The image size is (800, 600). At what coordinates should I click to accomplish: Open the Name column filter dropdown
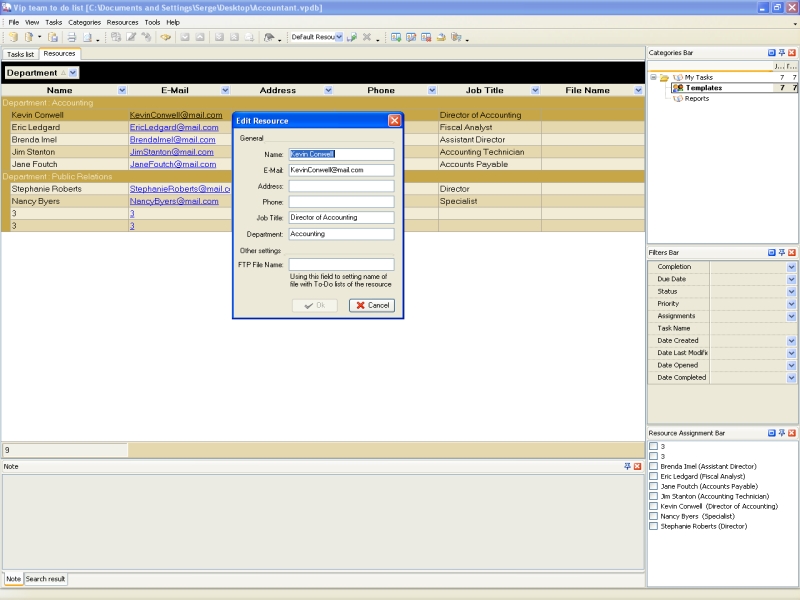tap(122, 90)
